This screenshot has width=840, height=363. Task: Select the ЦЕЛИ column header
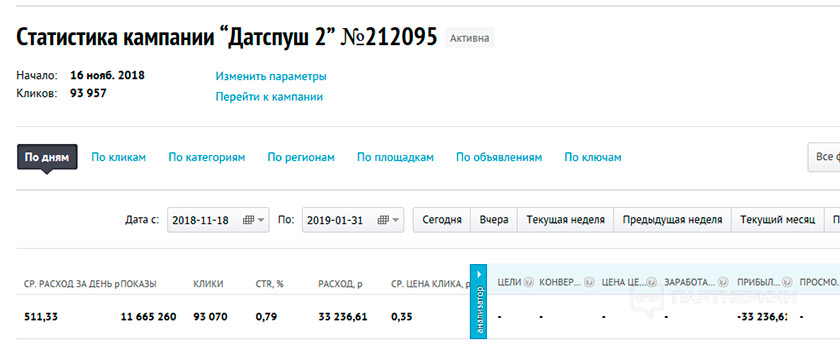(x=509, y=282)
